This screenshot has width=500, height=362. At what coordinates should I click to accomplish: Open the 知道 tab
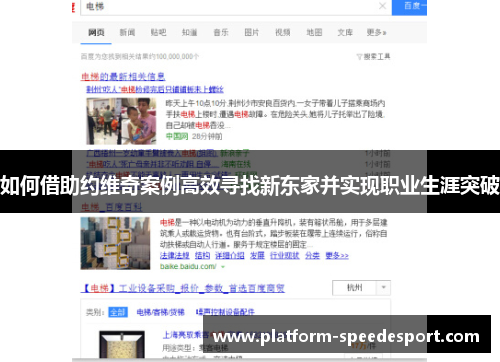(x=189, y=32)
